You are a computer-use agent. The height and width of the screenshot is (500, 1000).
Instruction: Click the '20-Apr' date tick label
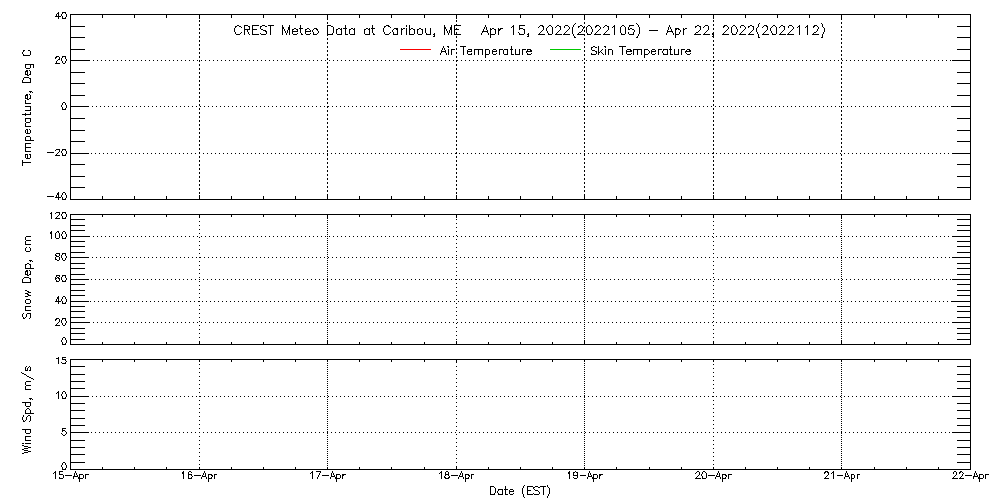click(x=713, y=476)
